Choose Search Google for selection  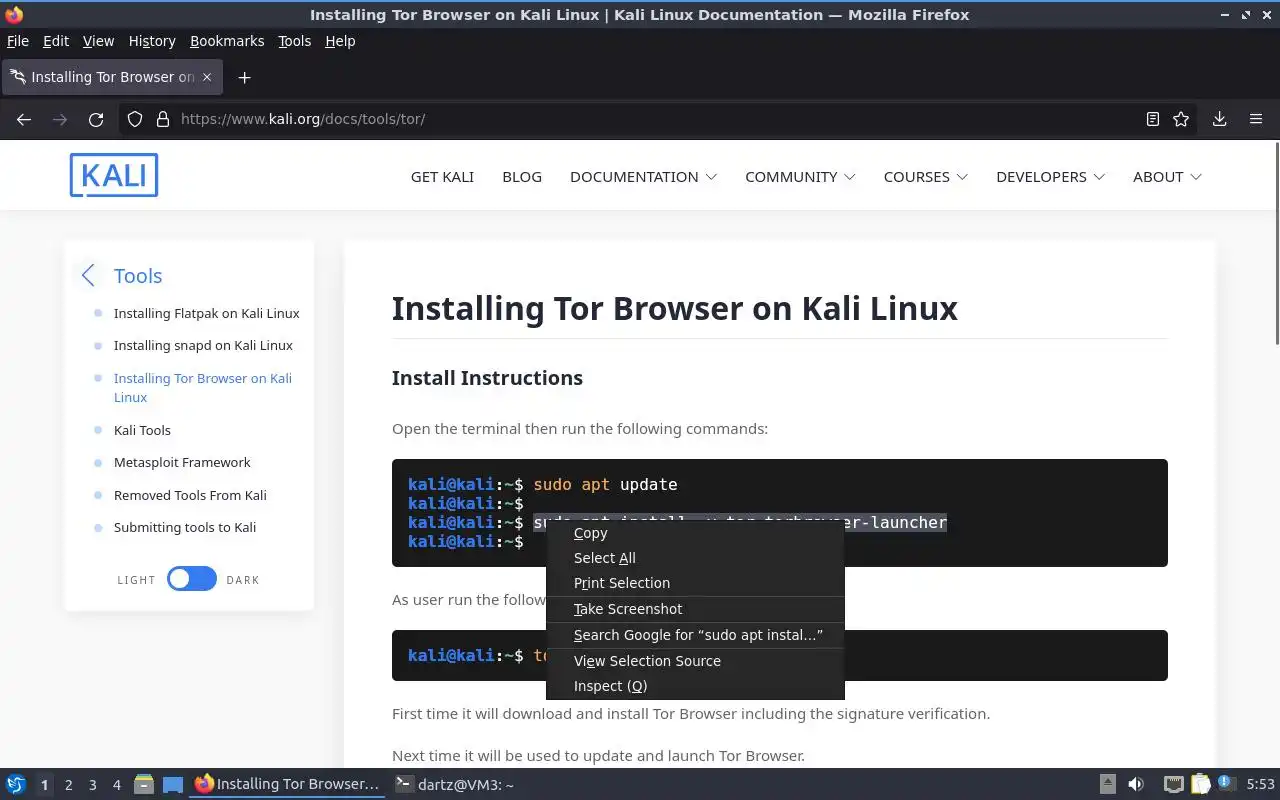695,635
